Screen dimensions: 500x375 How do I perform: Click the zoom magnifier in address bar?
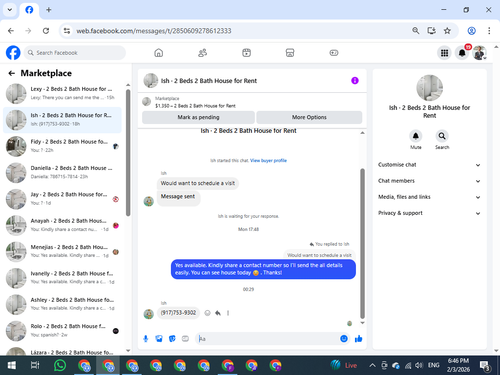click(416, 31)
